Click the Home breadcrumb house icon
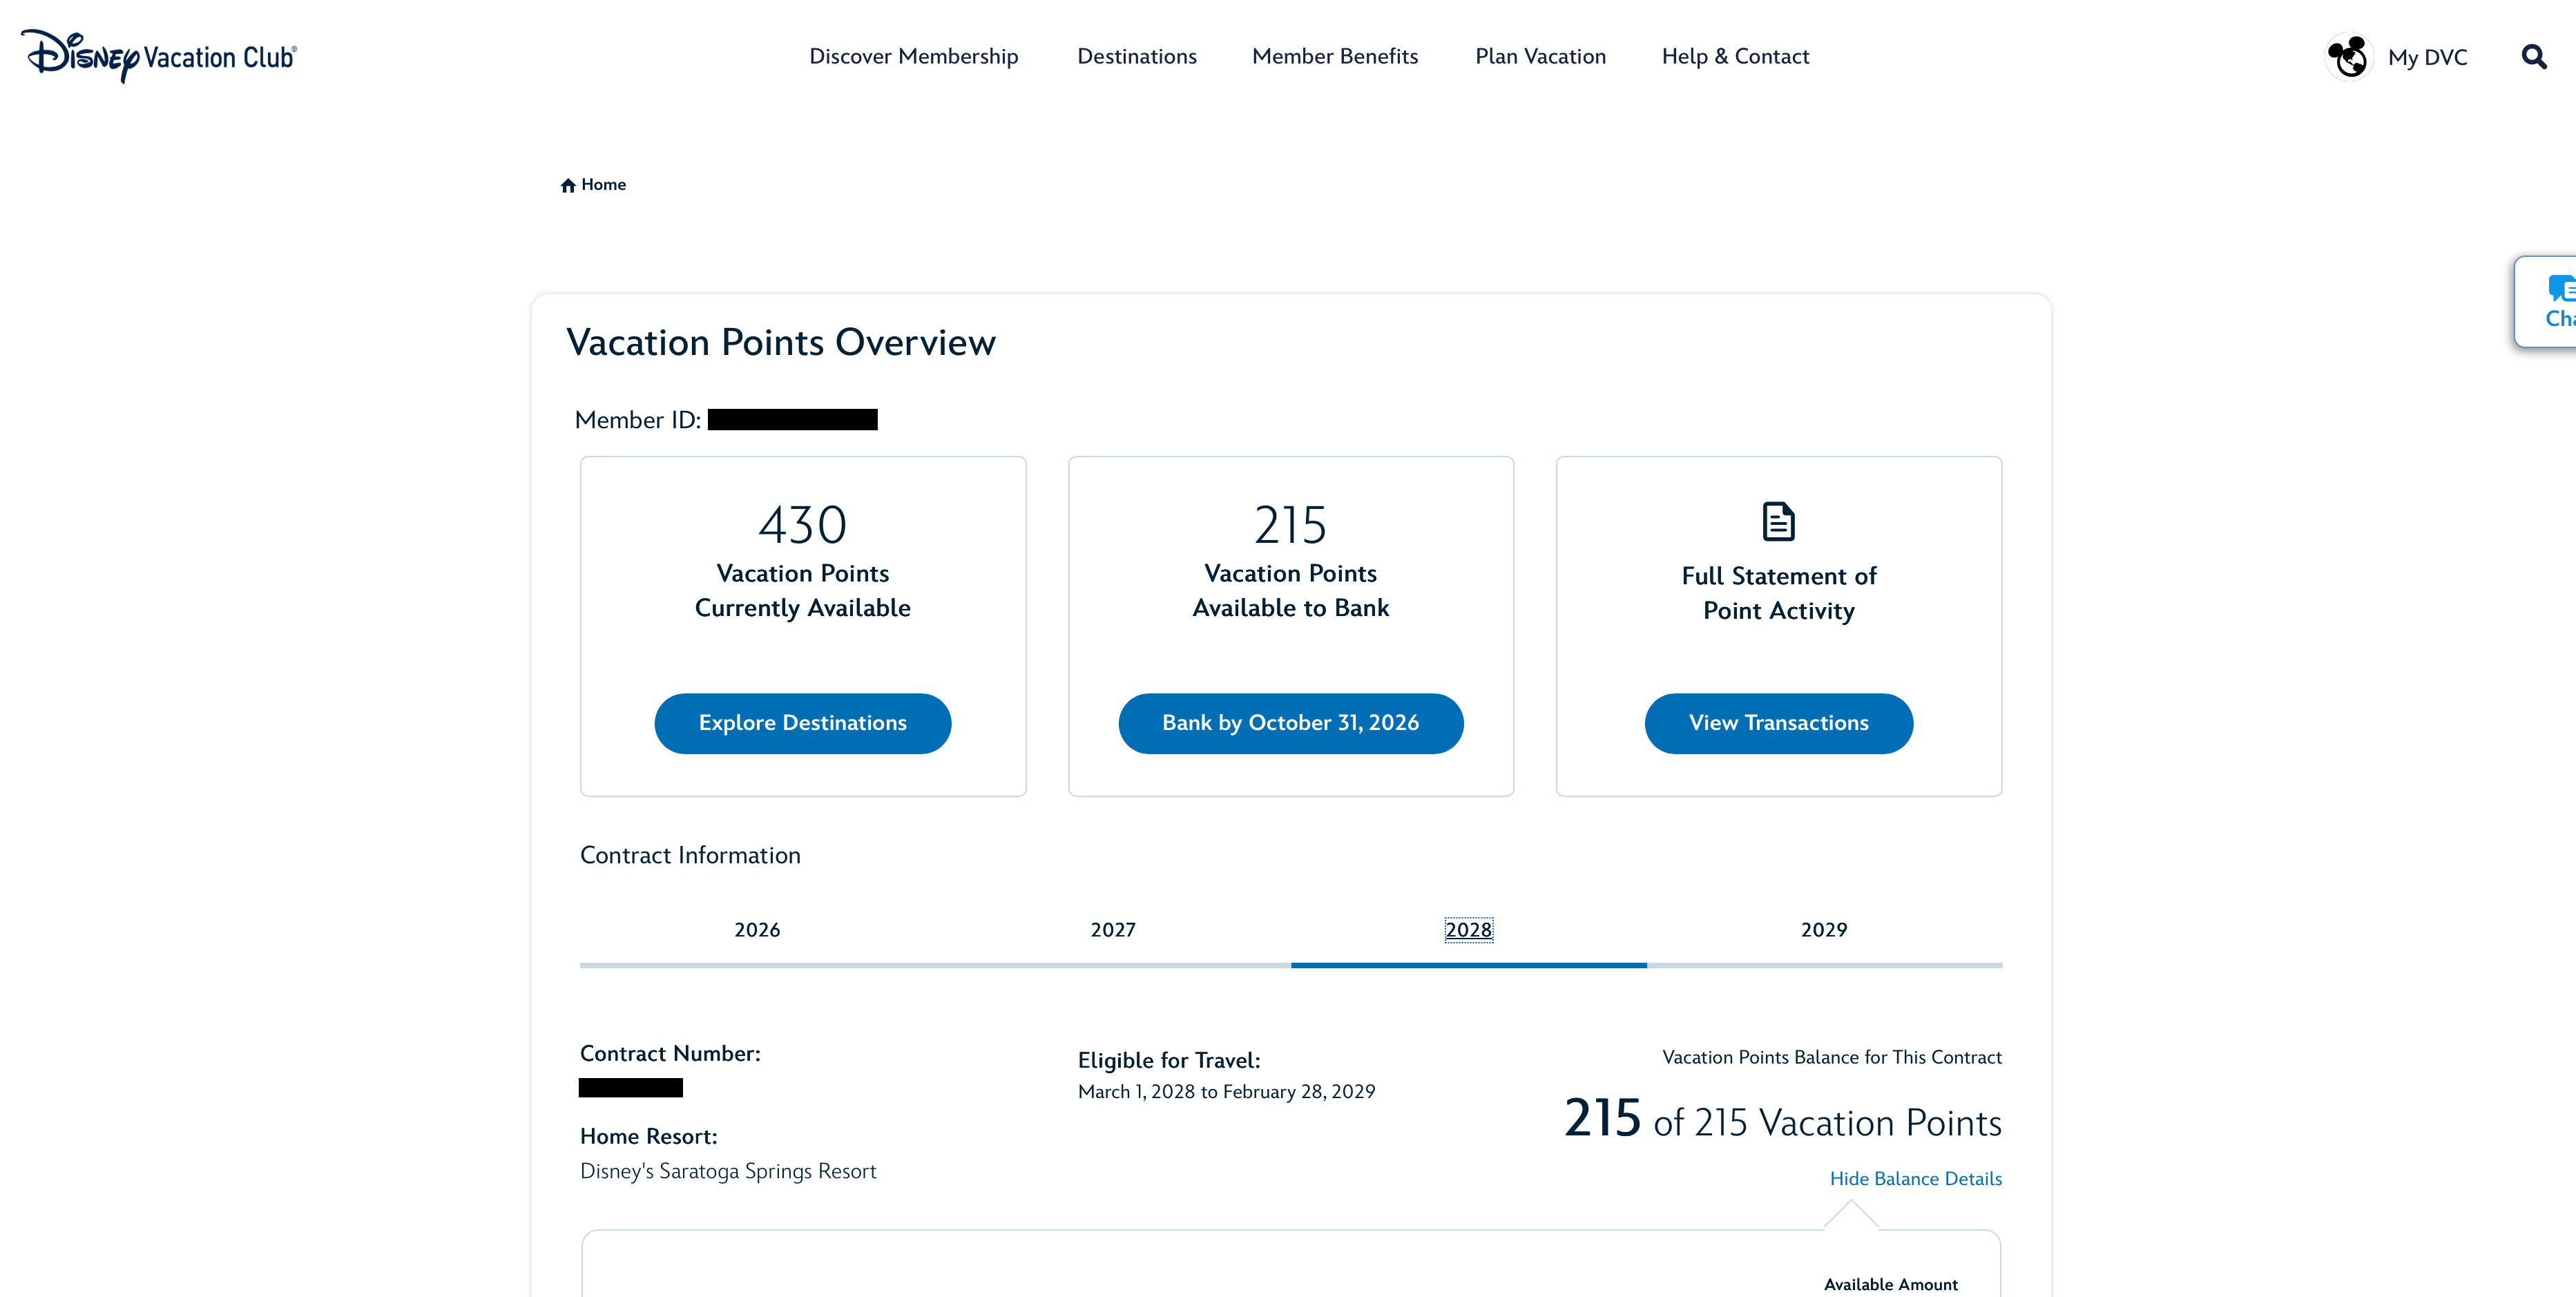 tap(568, 185)
